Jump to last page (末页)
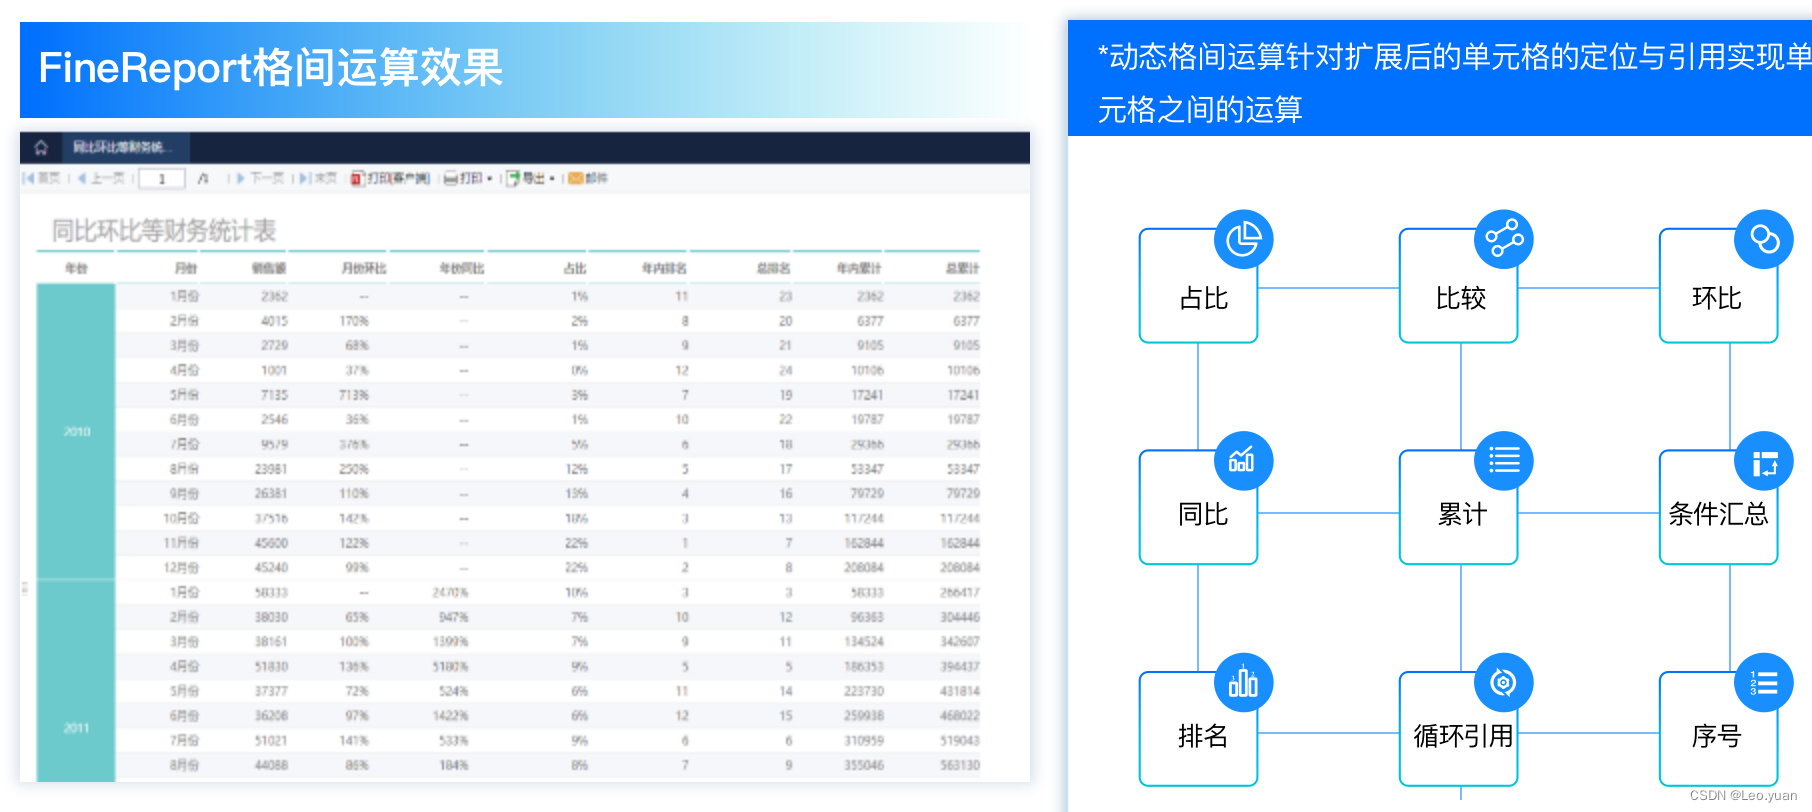This screenshot has height=812, width=1812. click(318, 178)
